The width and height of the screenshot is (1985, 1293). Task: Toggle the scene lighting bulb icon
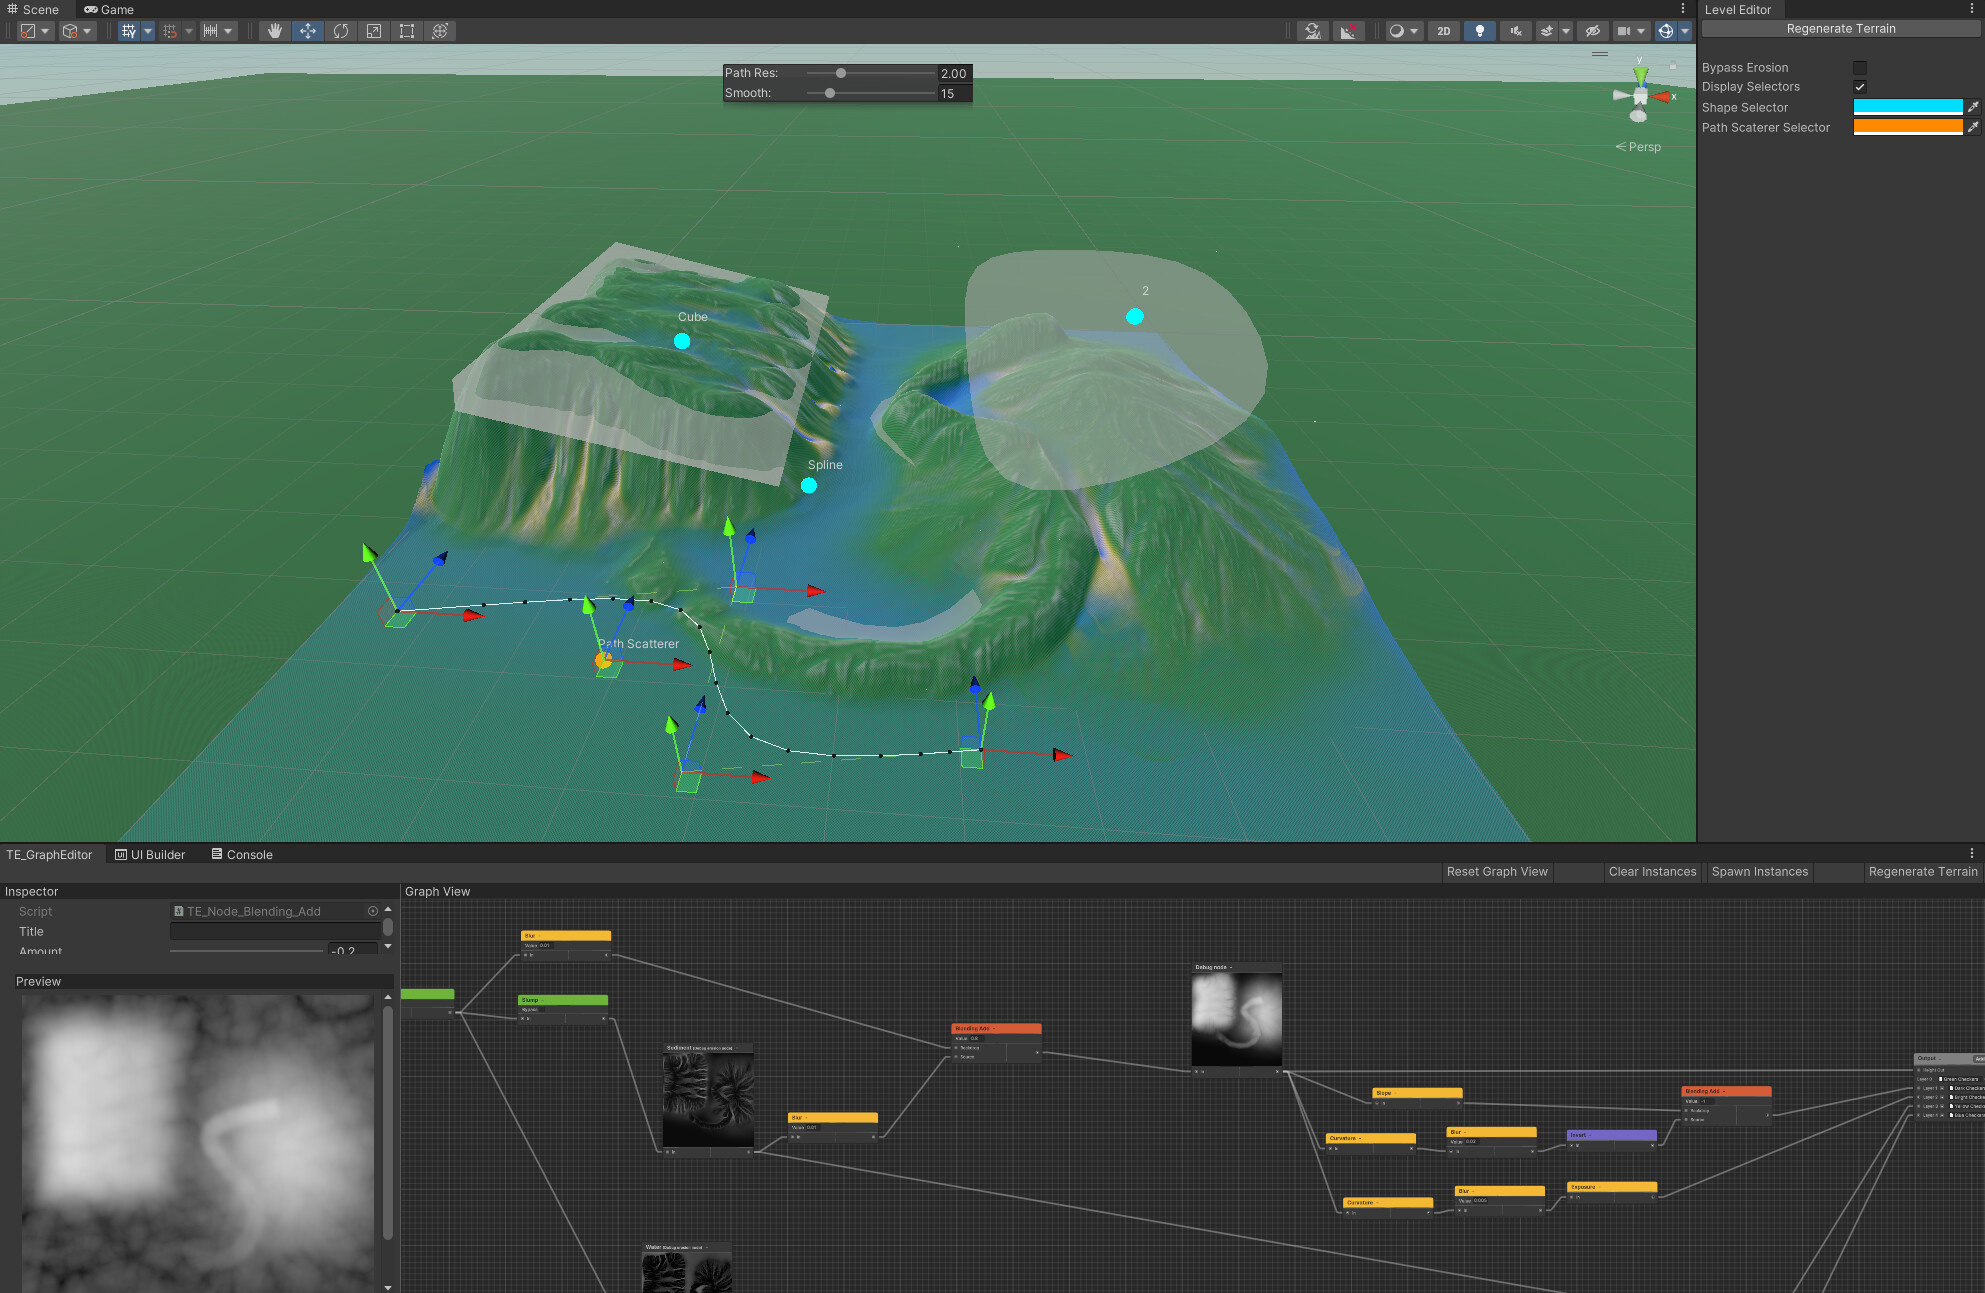[x=1480, y=31]
